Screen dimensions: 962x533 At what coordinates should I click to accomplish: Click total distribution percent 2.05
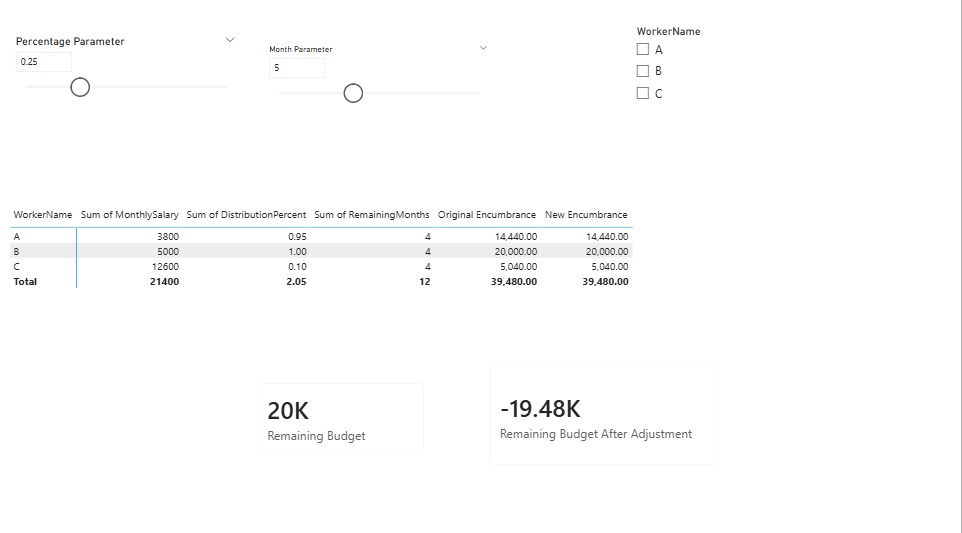click(x=296, y=282)
